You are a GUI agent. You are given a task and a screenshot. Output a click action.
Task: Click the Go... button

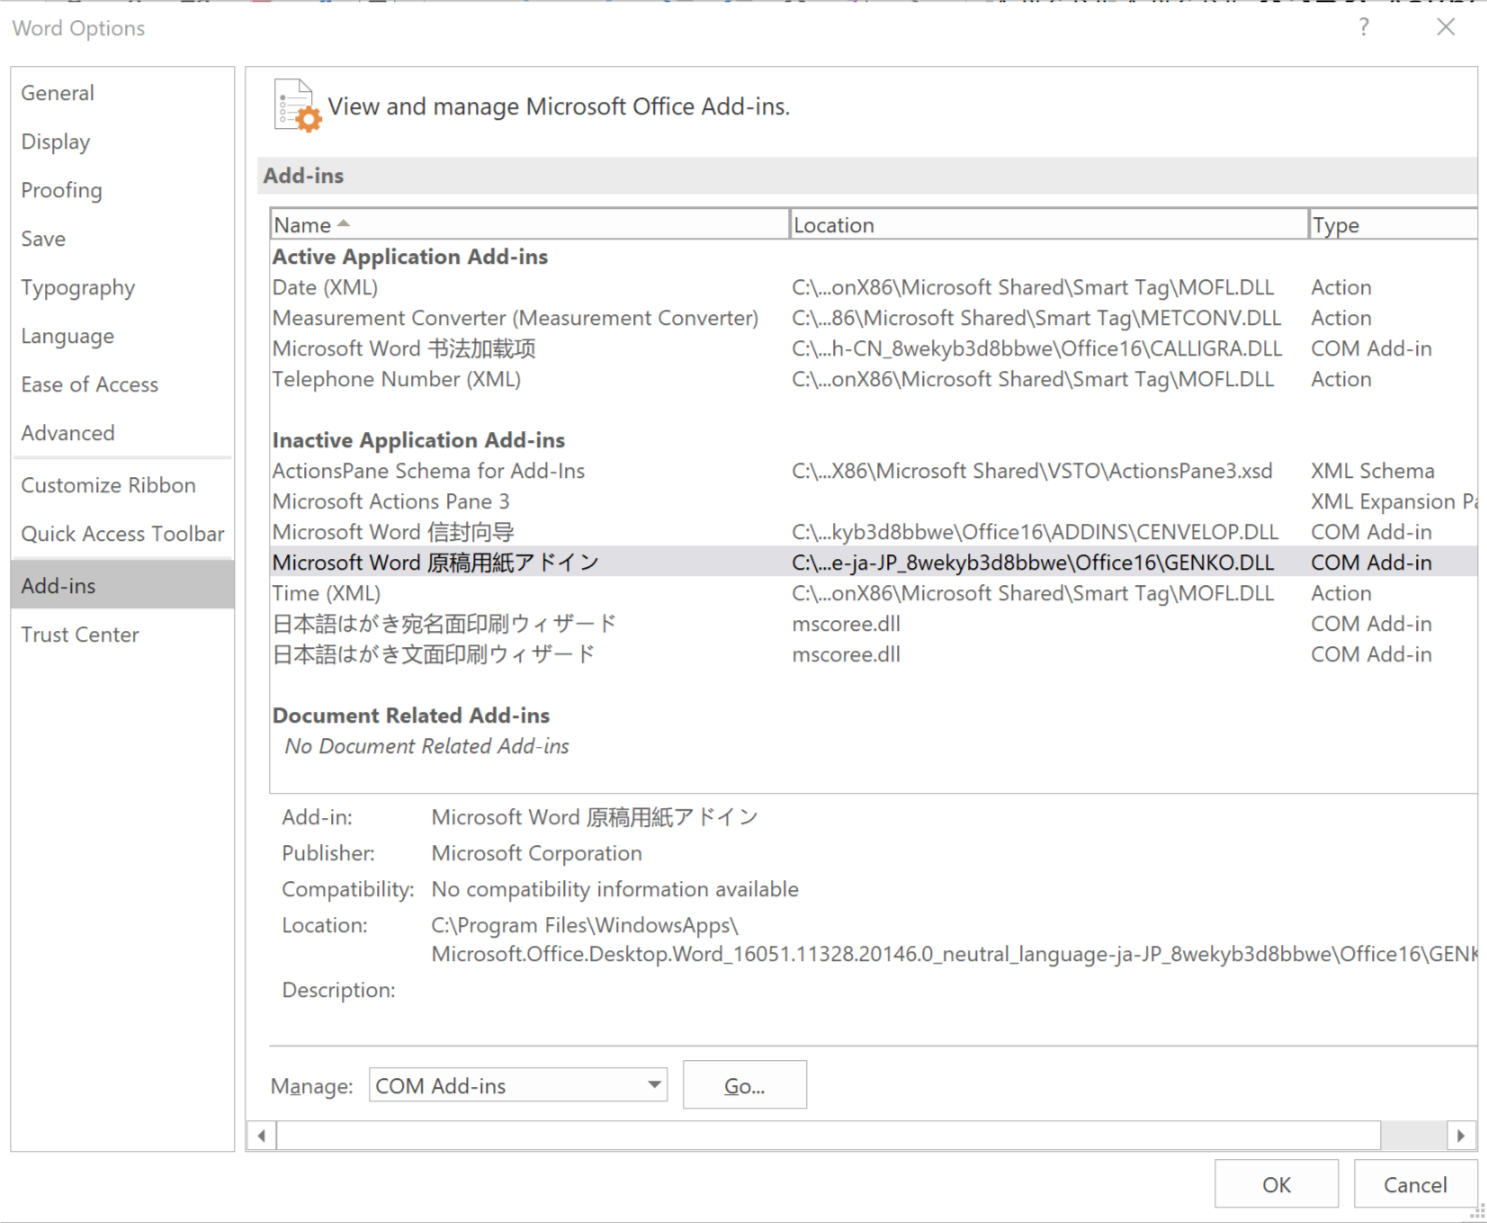click(745, 1086)
